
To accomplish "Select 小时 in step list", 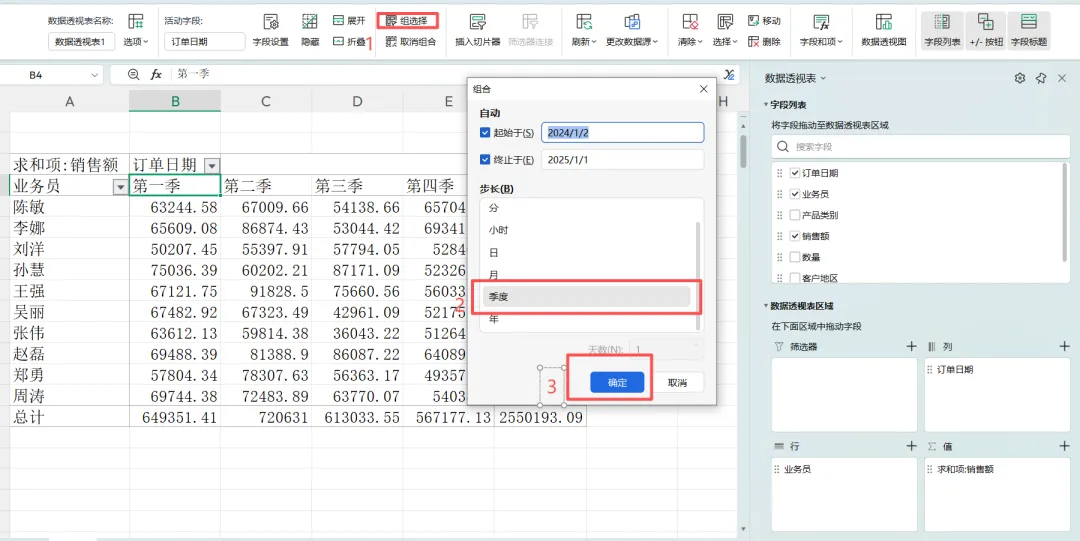I will tap(587, 230).
